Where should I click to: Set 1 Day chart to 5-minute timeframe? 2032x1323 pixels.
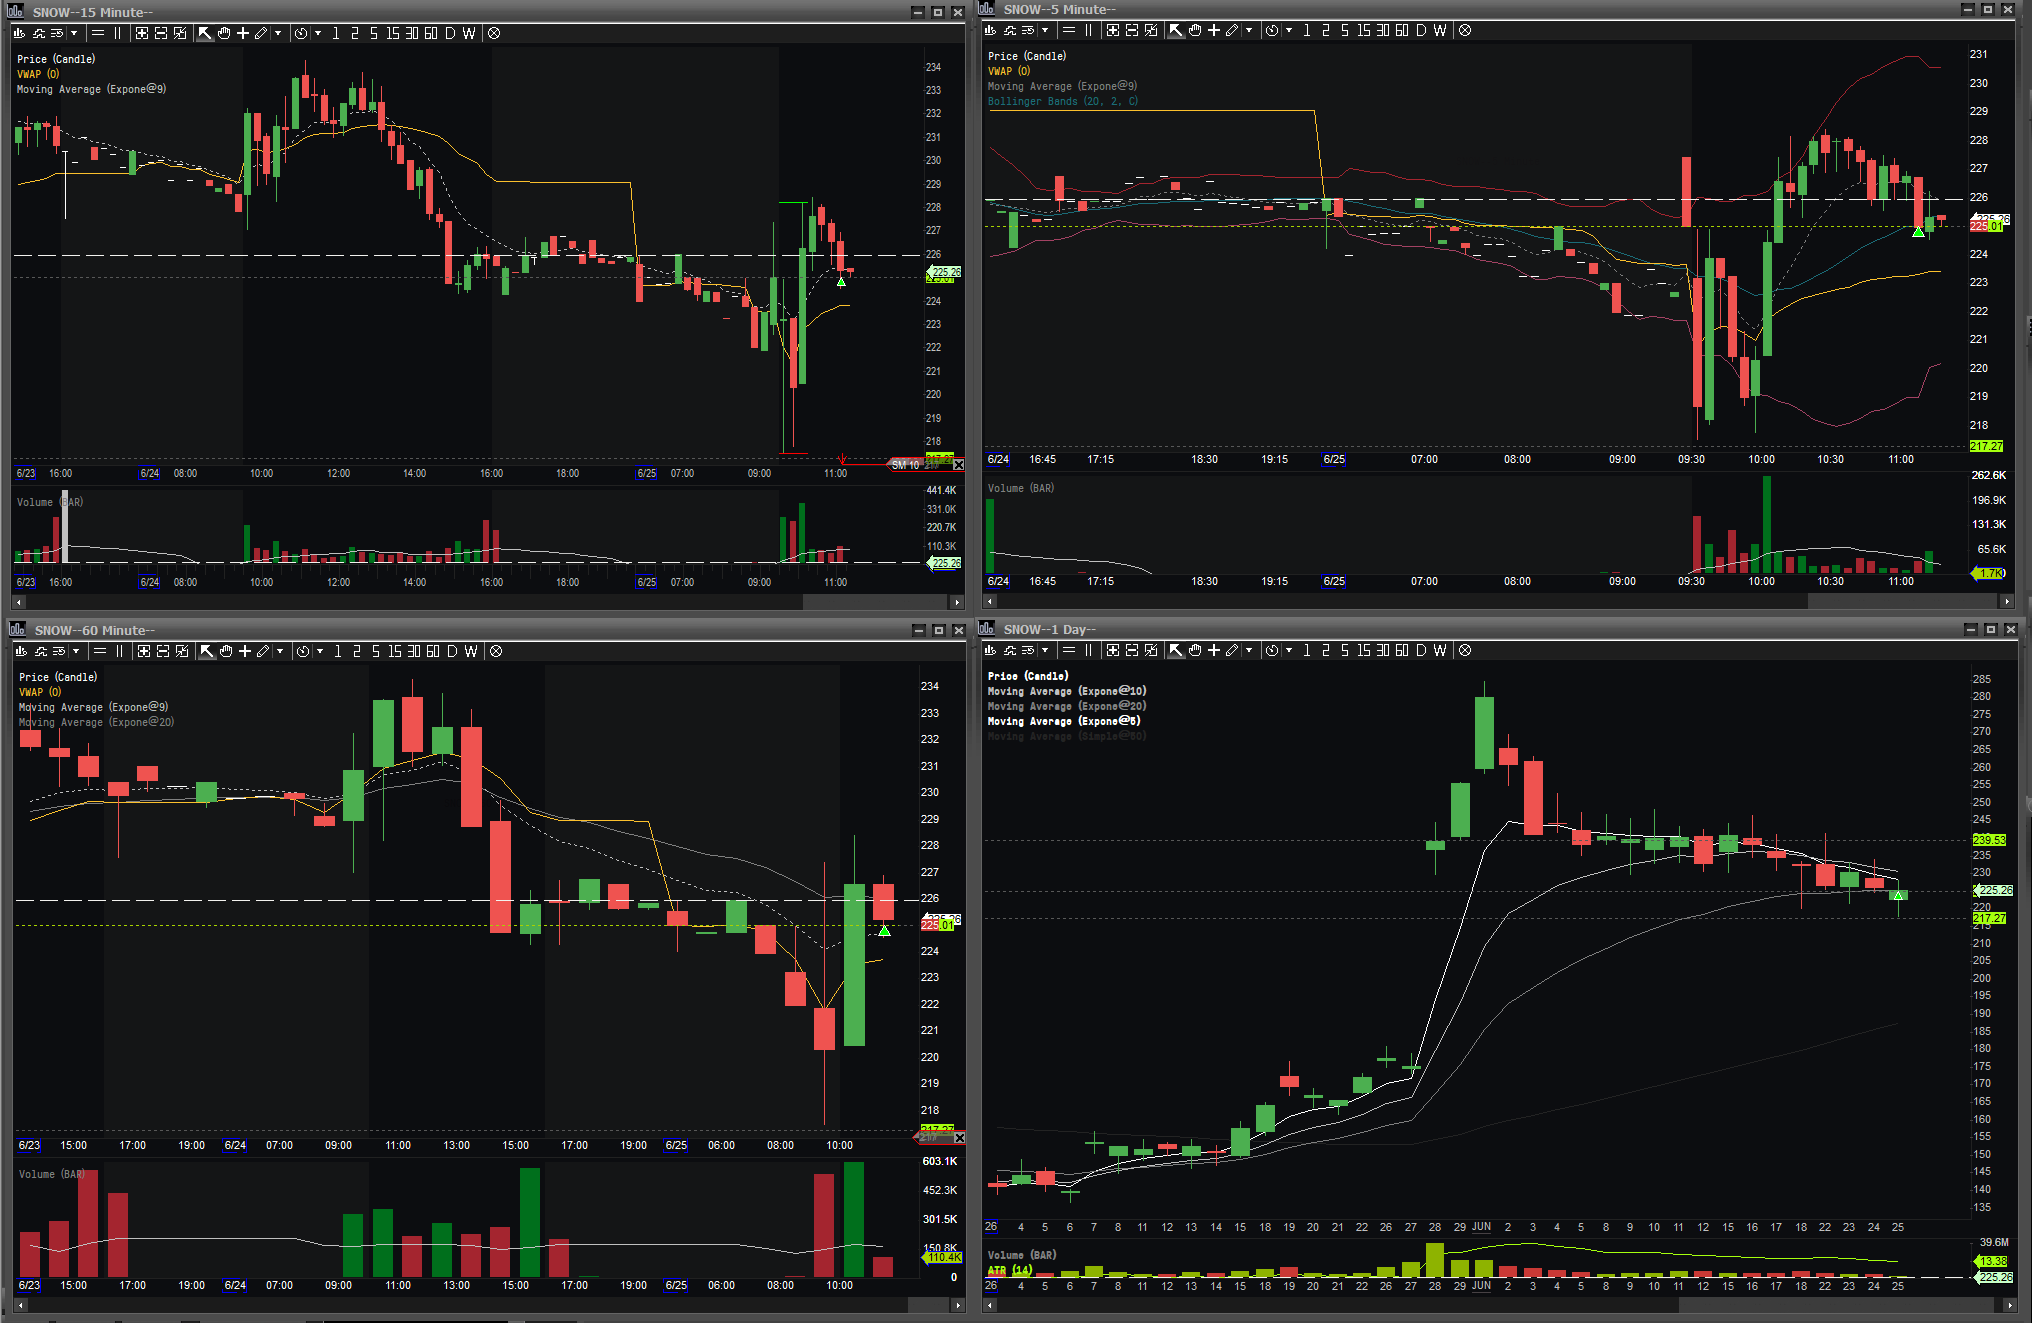point(1345,650)
